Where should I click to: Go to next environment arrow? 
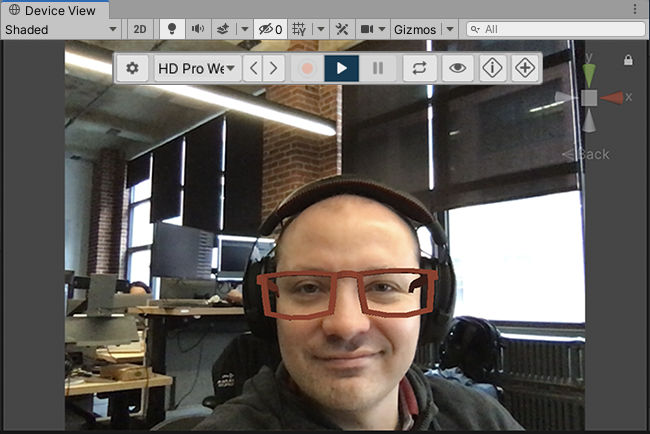point(274,68)
